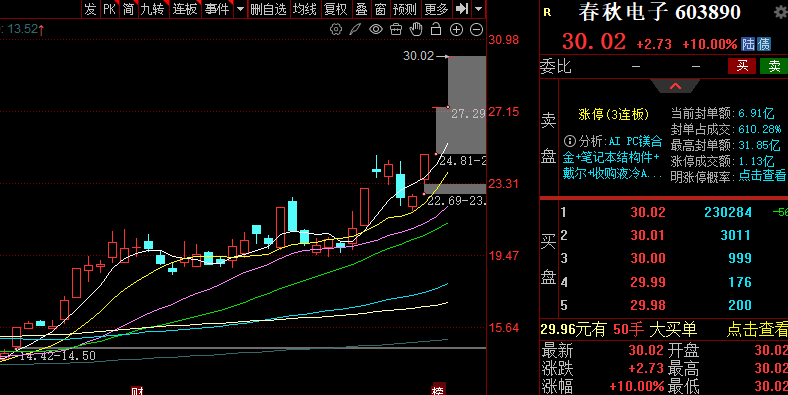Screen dimensions: 788x395
Task: Click the red 买 buy button
Action: (742, 66)
